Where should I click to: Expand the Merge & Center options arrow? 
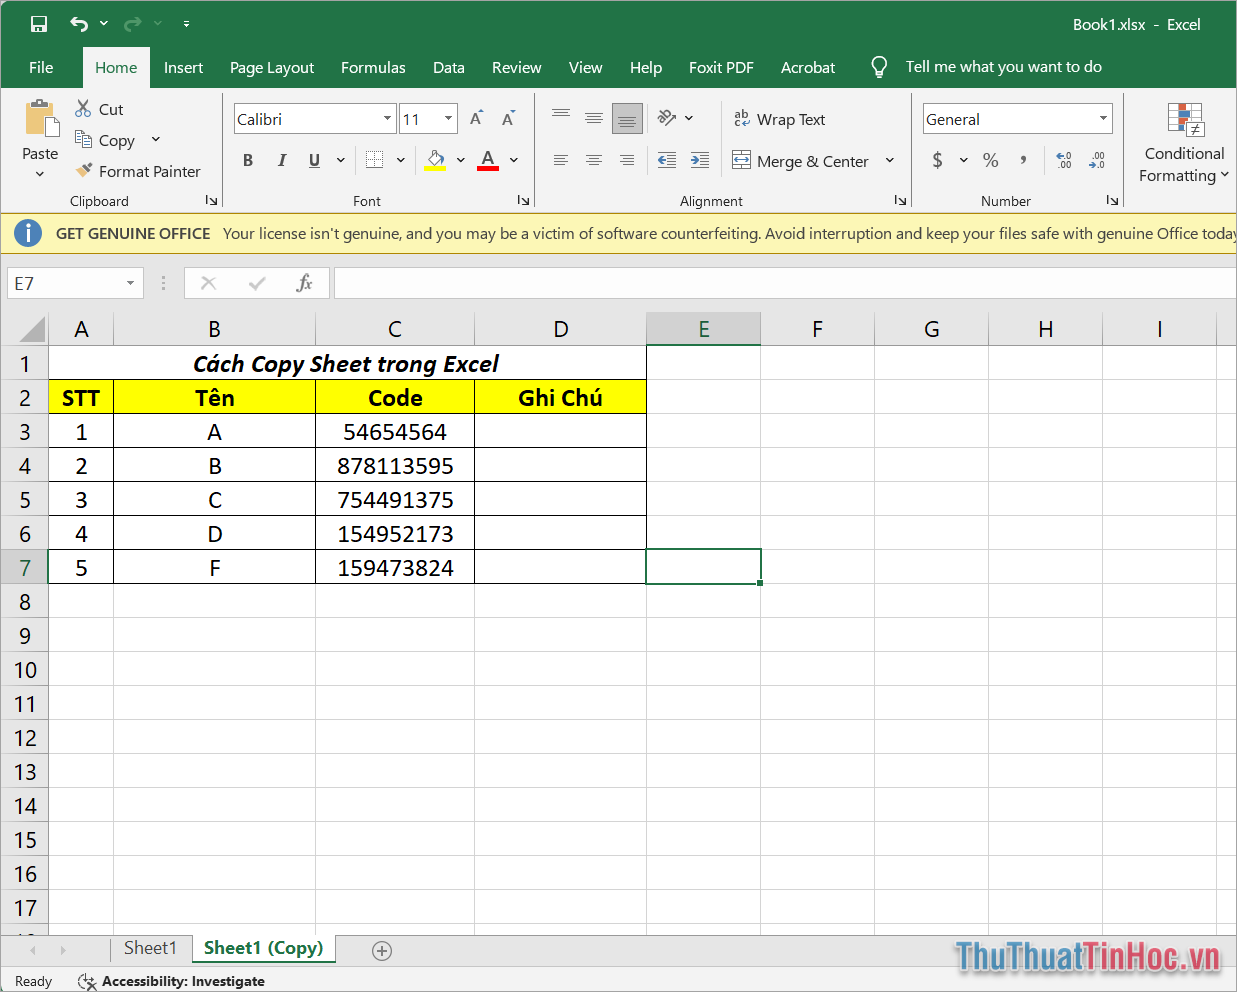[x=890, y=160]
